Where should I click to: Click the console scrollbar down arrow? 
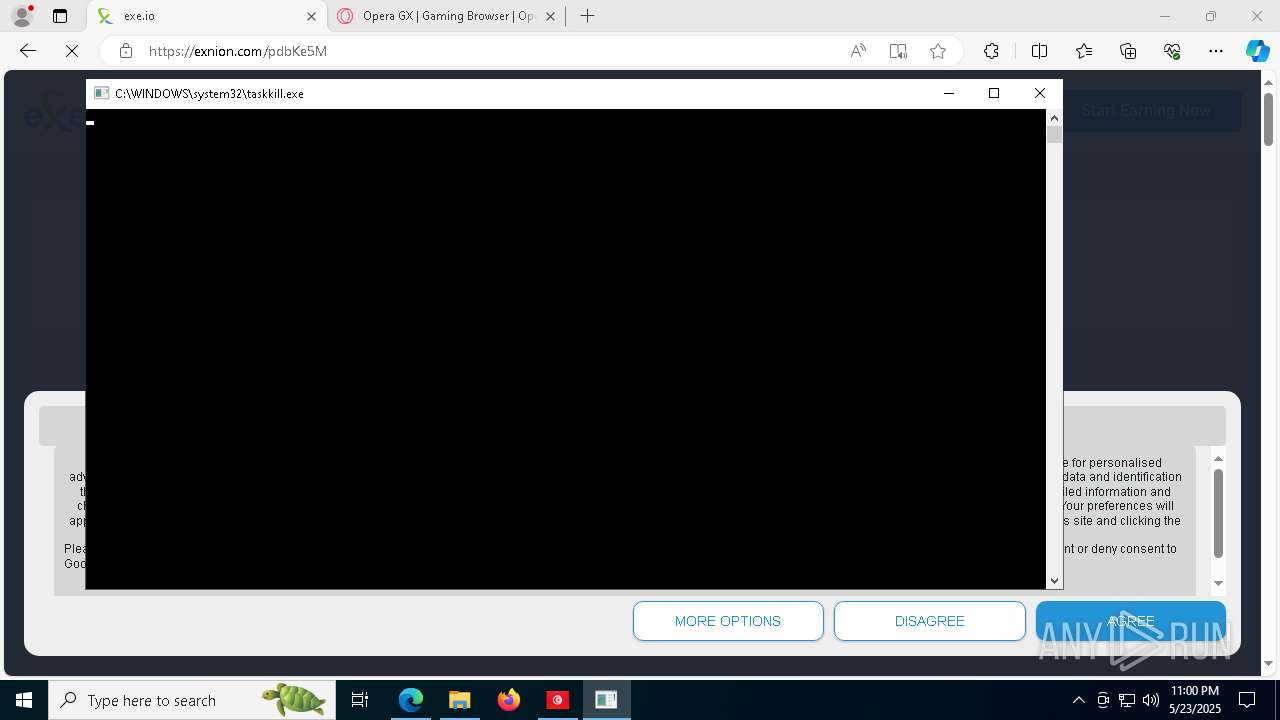click(x=1054, y=581)
